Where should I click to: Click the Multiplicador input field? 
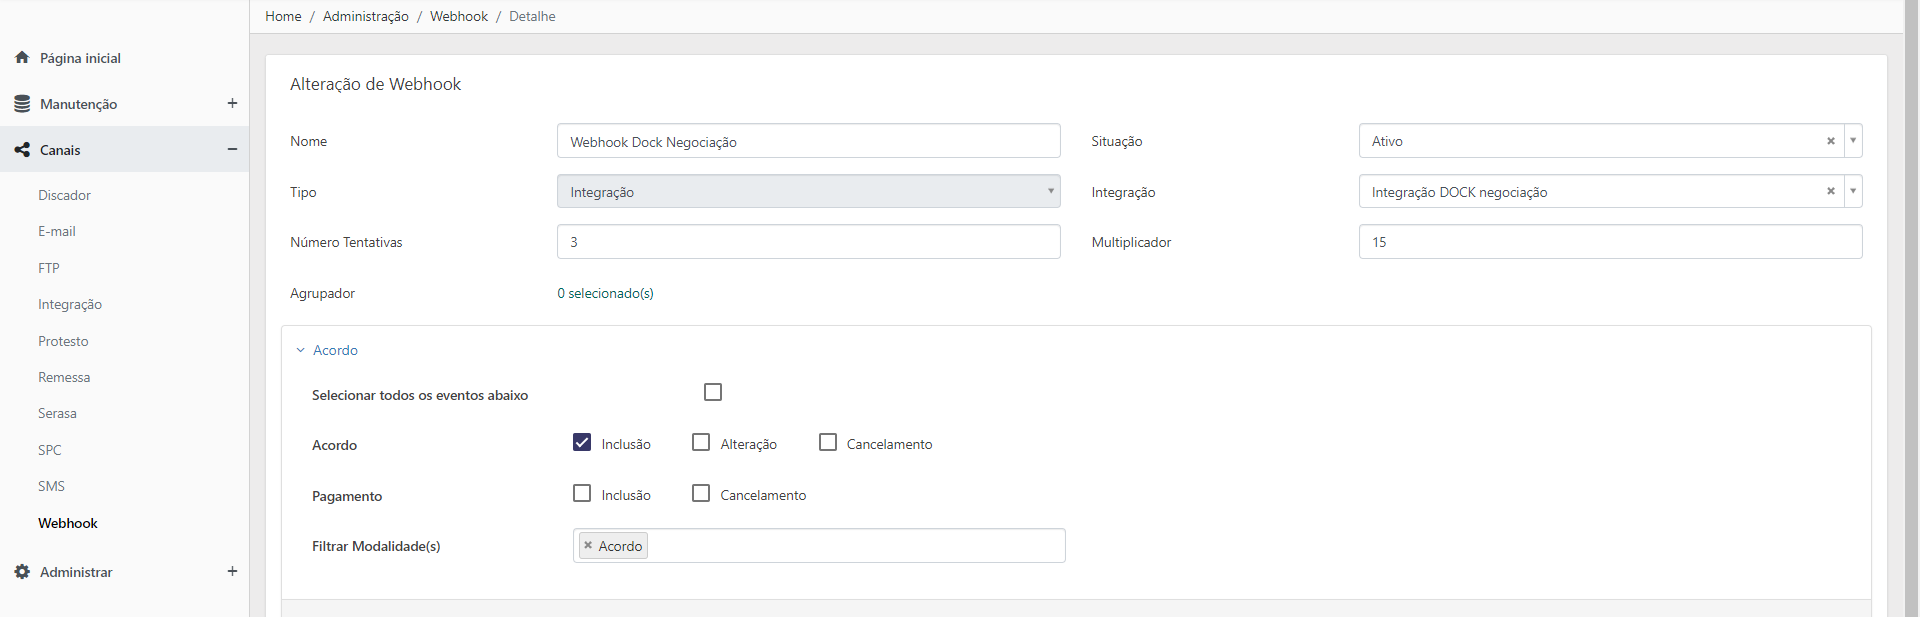coord(1610,241)
